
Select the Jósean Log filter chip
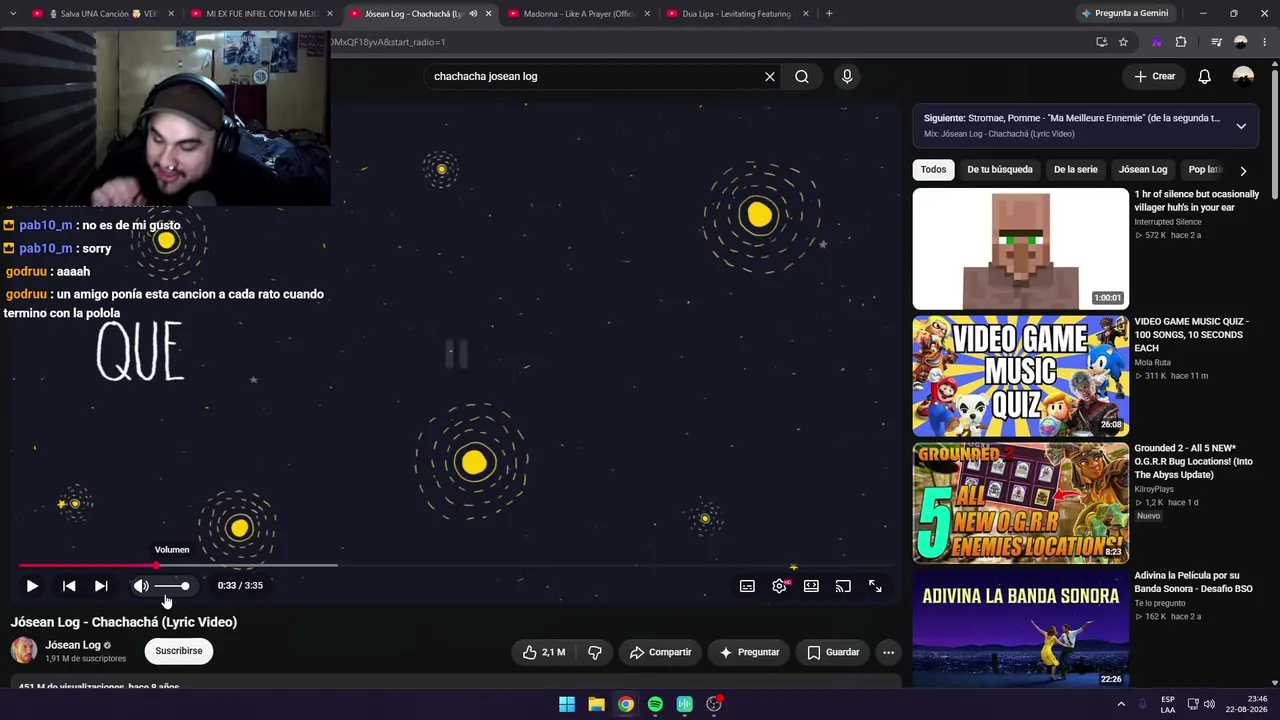(1143, 170)
